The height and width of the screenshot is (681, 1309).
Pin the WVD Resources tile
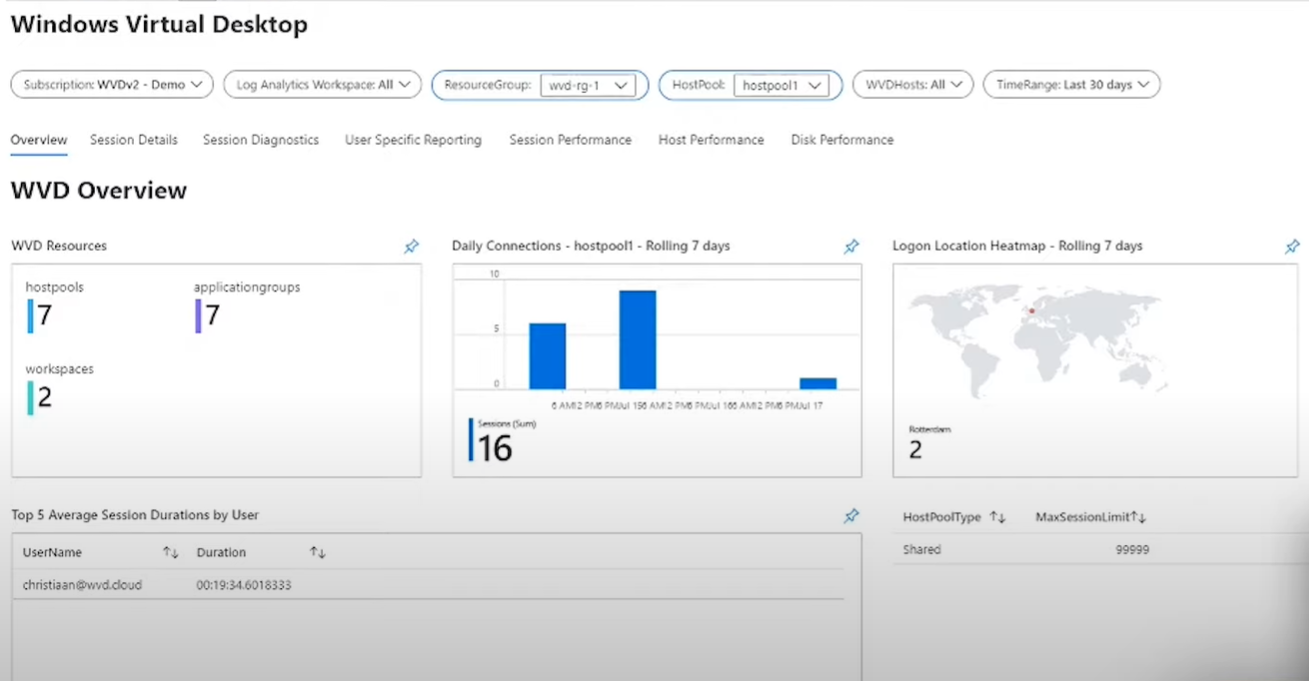(411, 246)
